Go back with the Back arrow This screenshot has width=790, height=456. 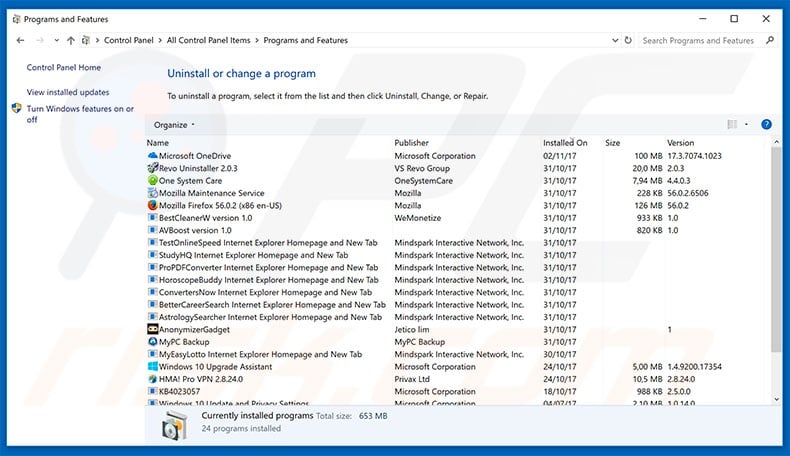coord(20,40)
